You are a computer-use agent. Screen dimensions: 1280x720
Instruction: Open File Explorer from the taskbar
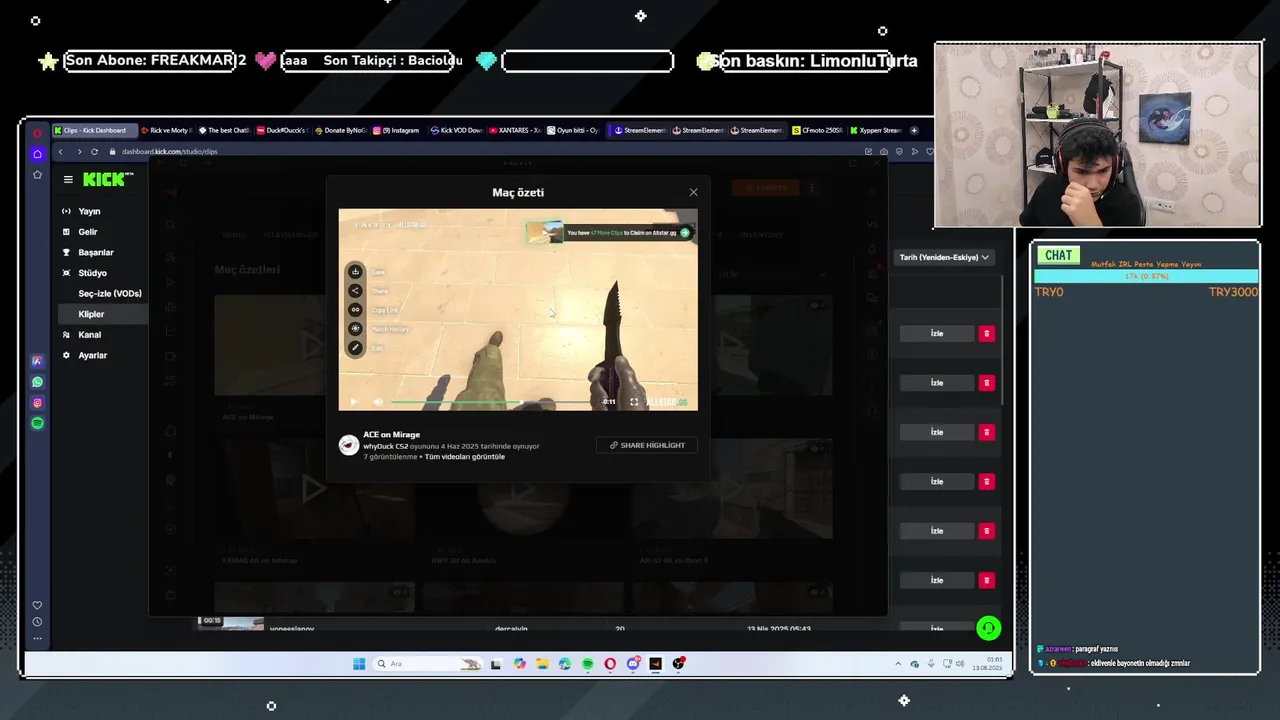(542, 664)
